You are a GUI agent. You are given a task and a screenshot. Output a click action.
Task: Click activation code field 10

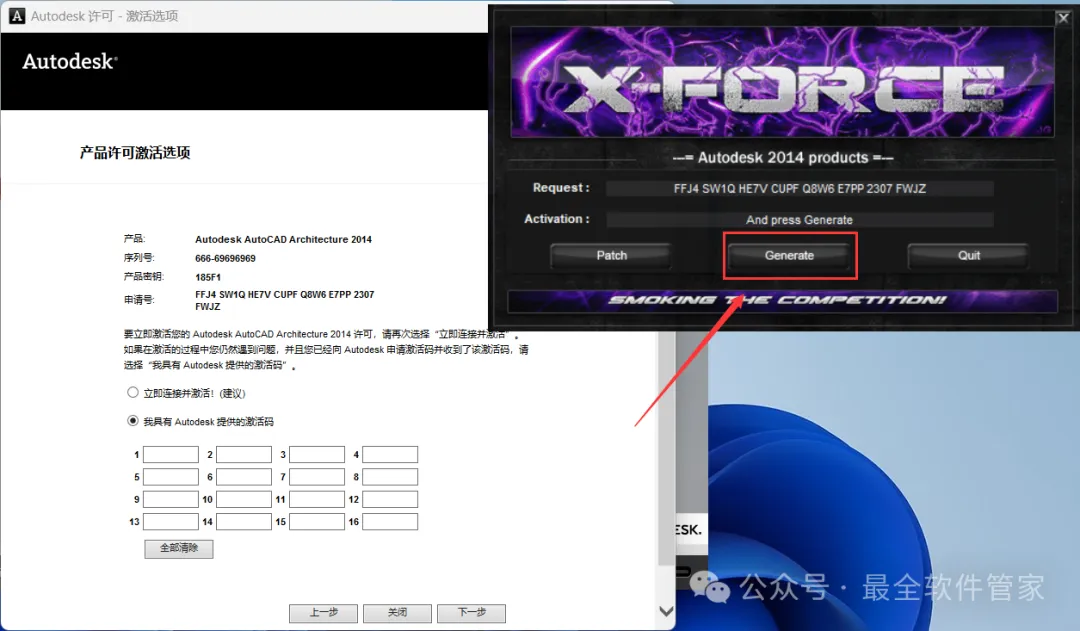tap(244, 499)
